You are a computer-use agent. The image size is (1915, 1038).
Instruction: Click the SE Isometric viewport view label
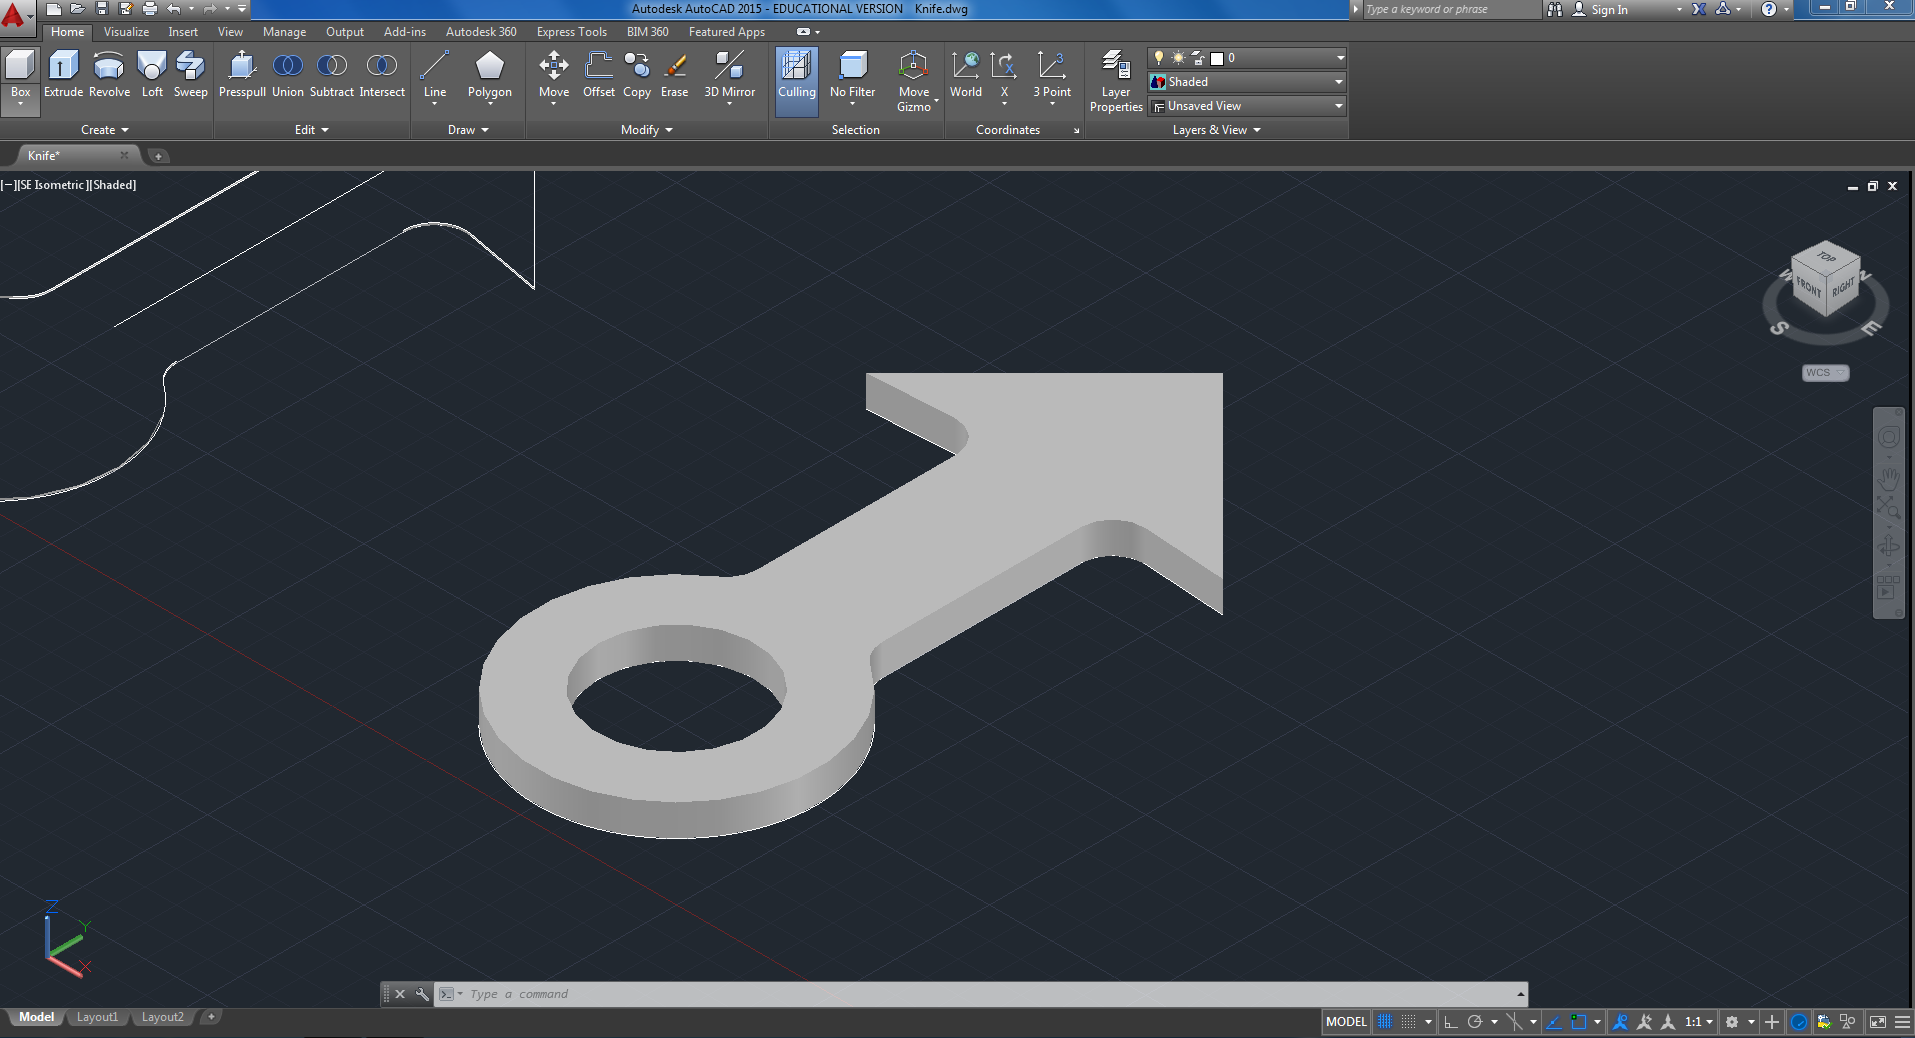coord(53,185)
